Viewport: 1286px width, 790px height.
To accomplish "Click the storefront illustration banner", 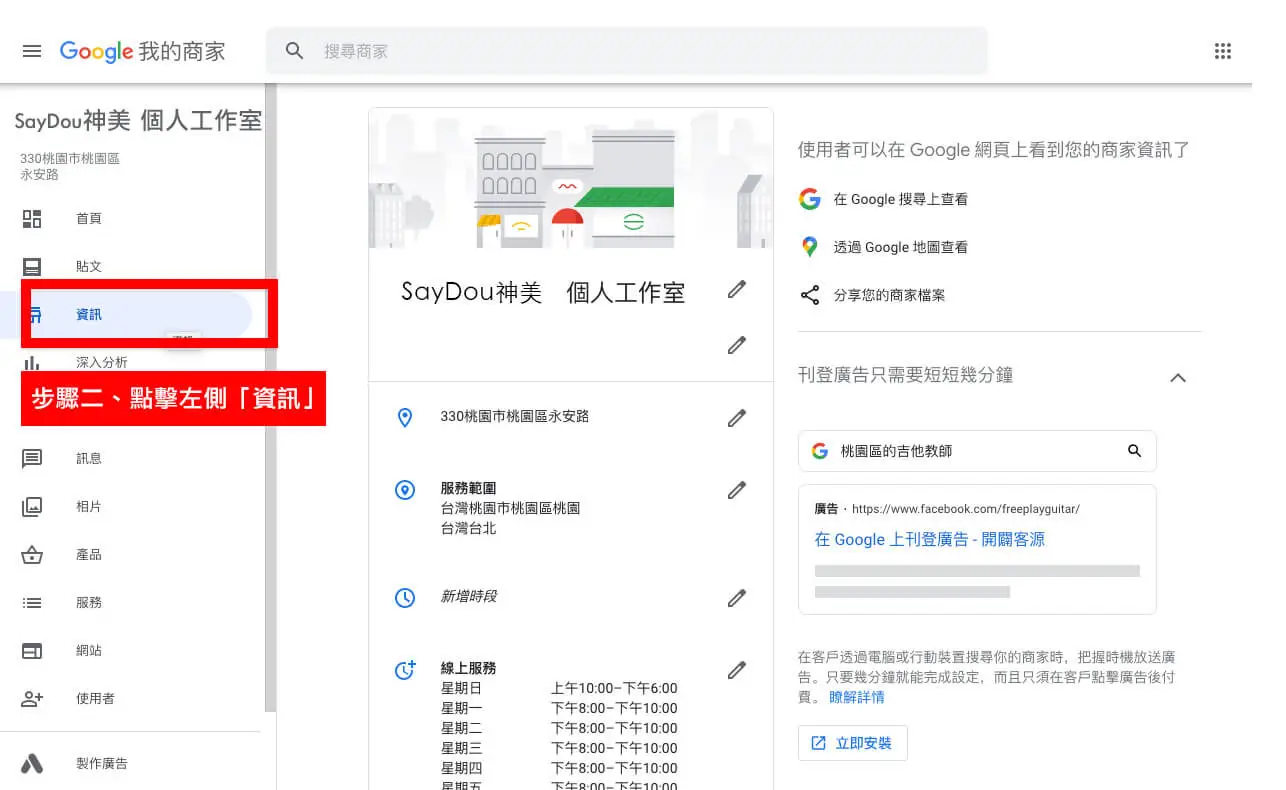I will pos(571,178).
